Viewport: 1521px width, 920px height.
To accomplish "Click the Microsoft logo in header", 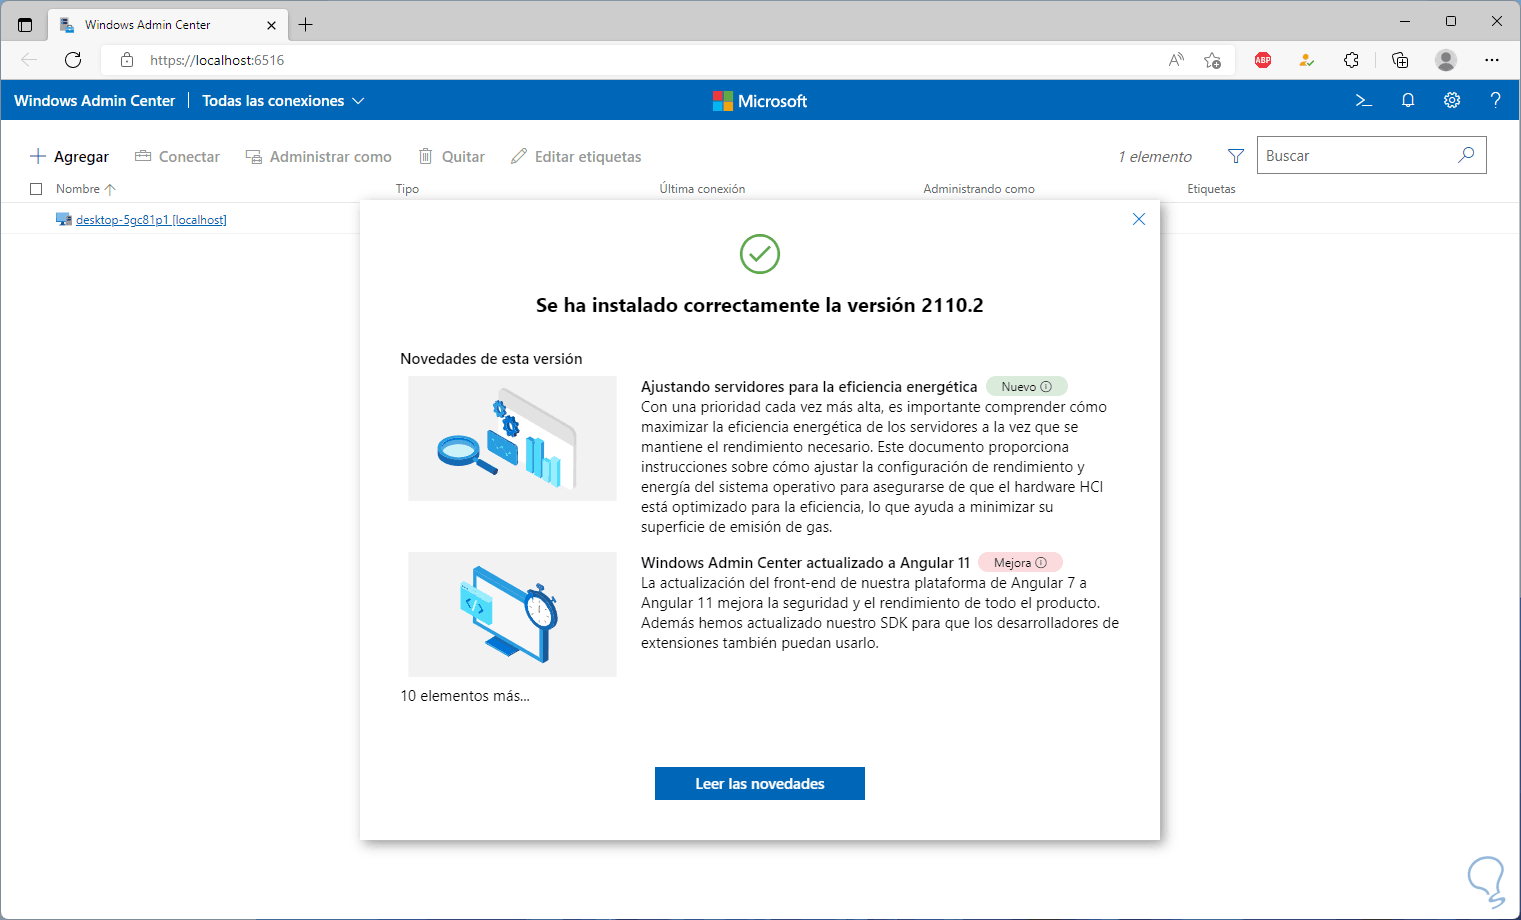I will tap(760, 101).
